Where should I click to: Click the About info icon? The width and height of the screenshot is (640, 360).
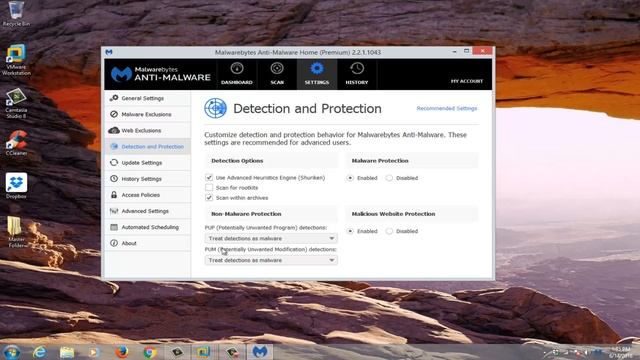[114, 243]
